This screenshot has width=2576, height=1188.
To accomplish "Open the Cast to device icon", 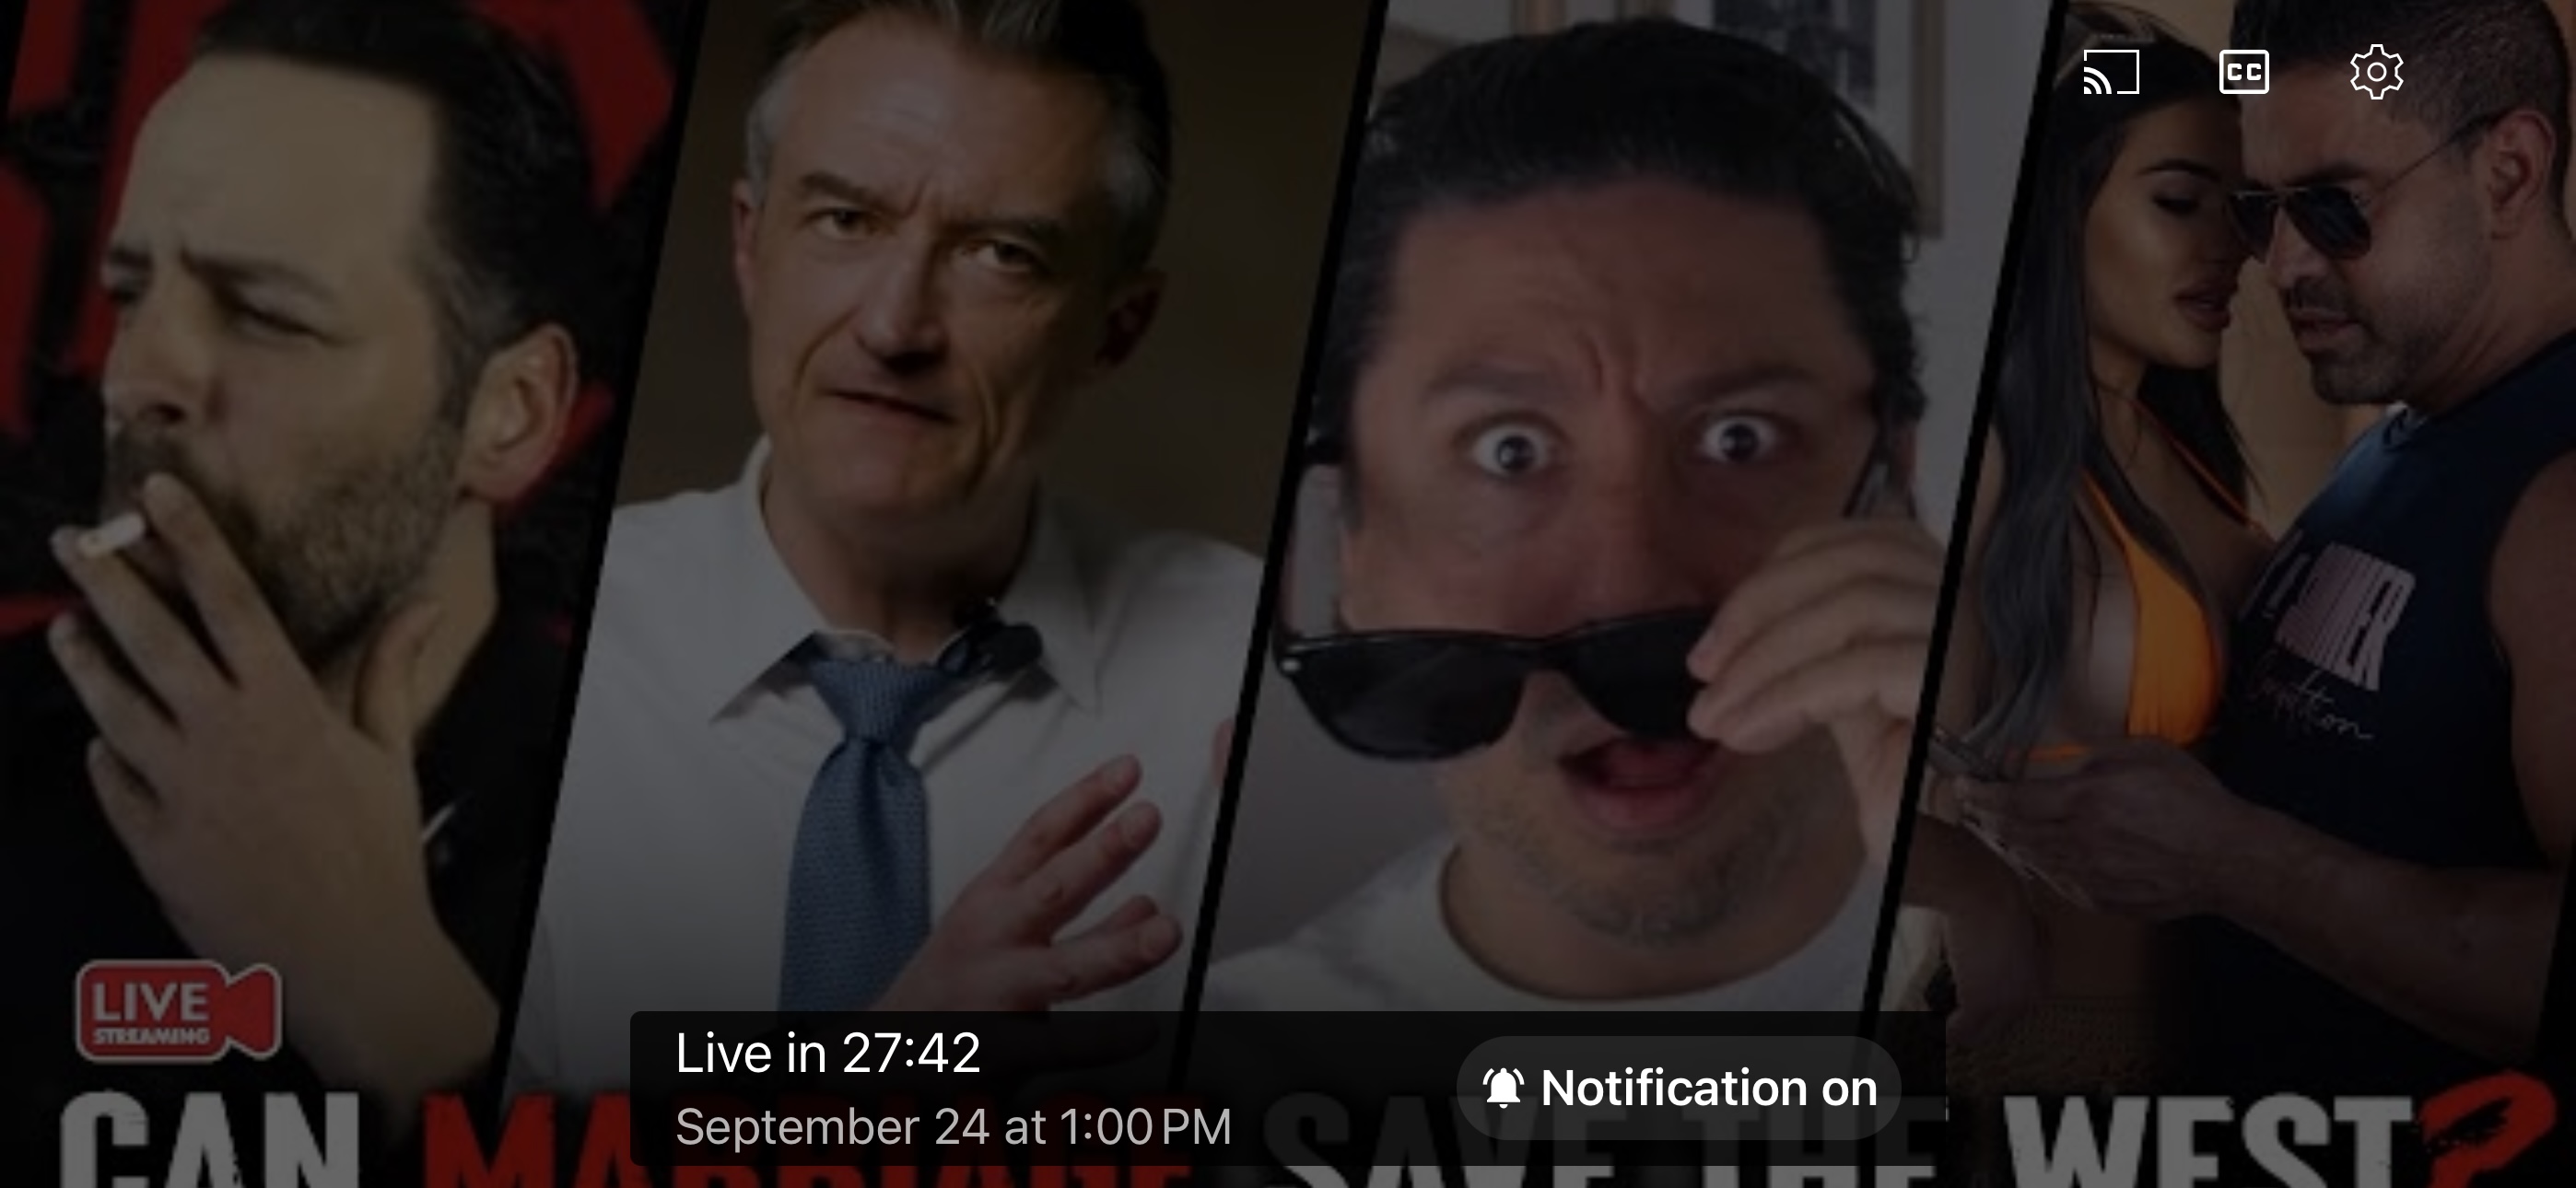I will pyautogui.click(x=2111, y=73).
